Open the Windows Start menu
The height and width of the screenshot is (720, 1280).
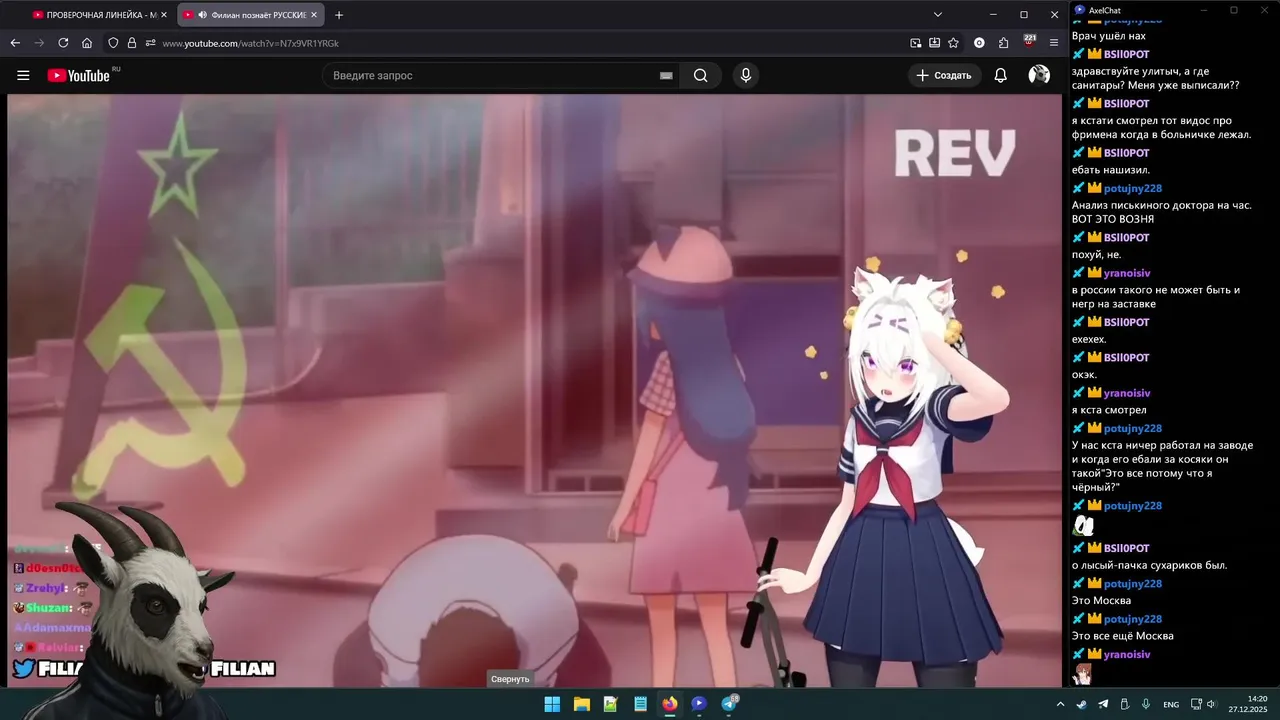tap(552, 704)
